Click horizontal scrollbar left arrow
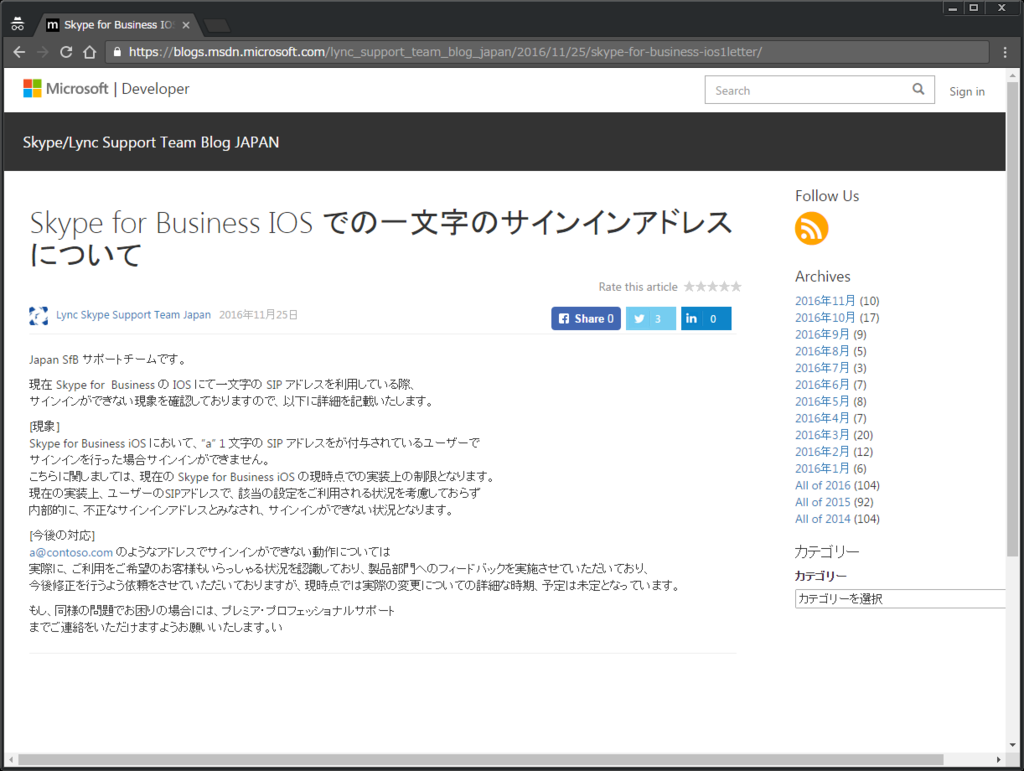 pyautogui.click(x=11, y=760)
